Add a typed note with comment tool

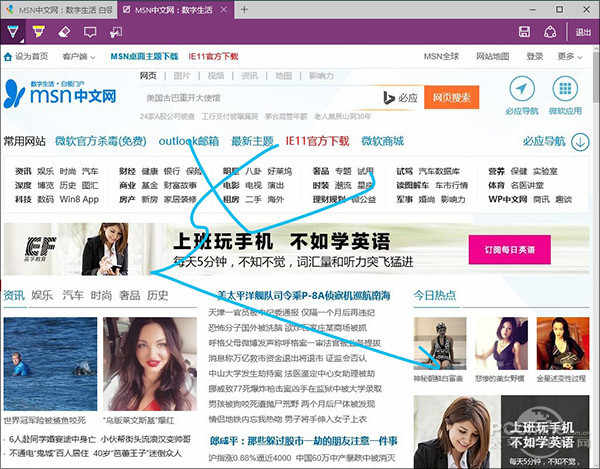point(90,31)
